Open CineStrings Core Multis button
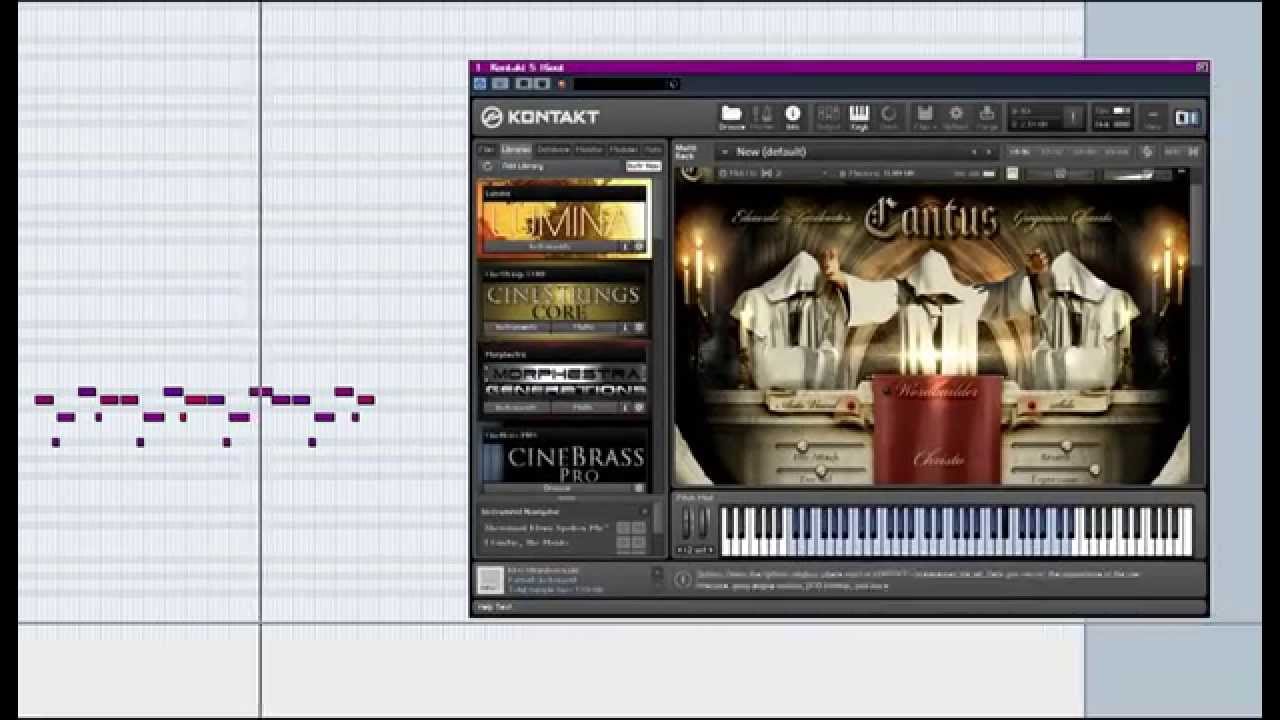Viewport: 1280px width, 720px height. point(583,327)
